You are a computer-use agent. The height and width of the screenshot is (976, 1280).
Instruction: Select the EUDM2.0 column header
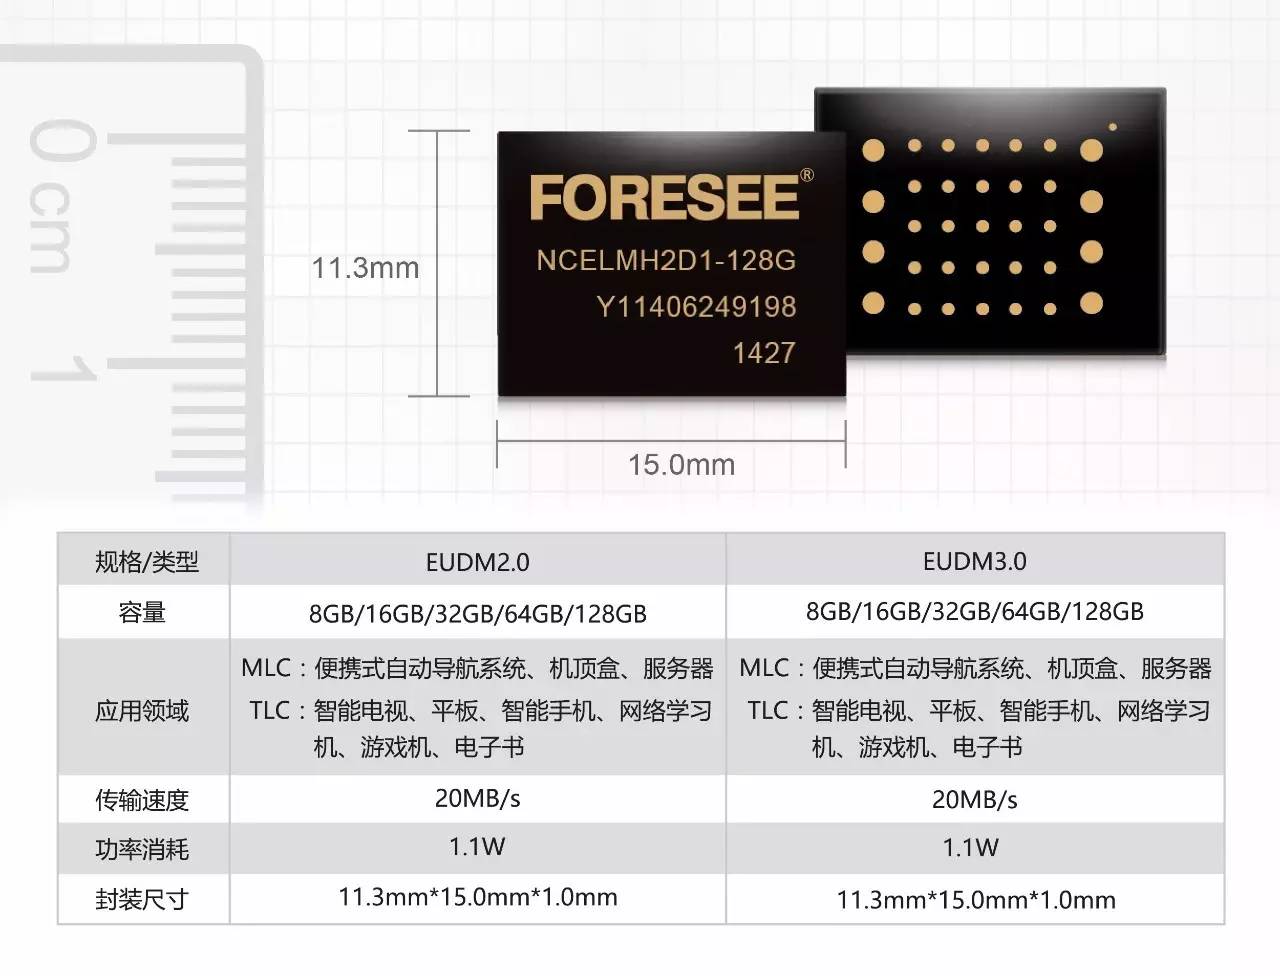pyautogui.click(x=477, y=562)
